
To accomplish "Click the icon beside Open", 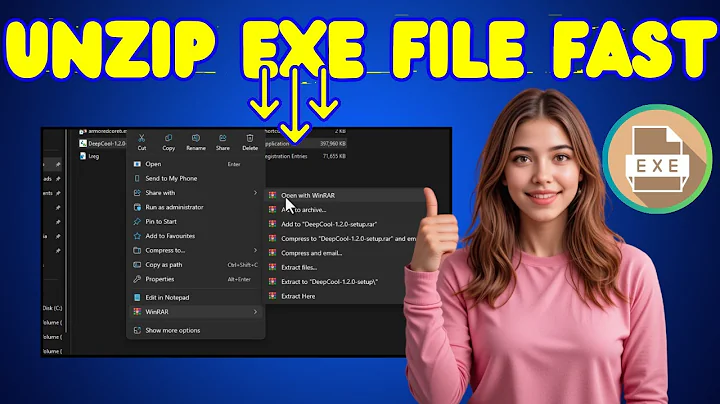I will coord(137,164).
